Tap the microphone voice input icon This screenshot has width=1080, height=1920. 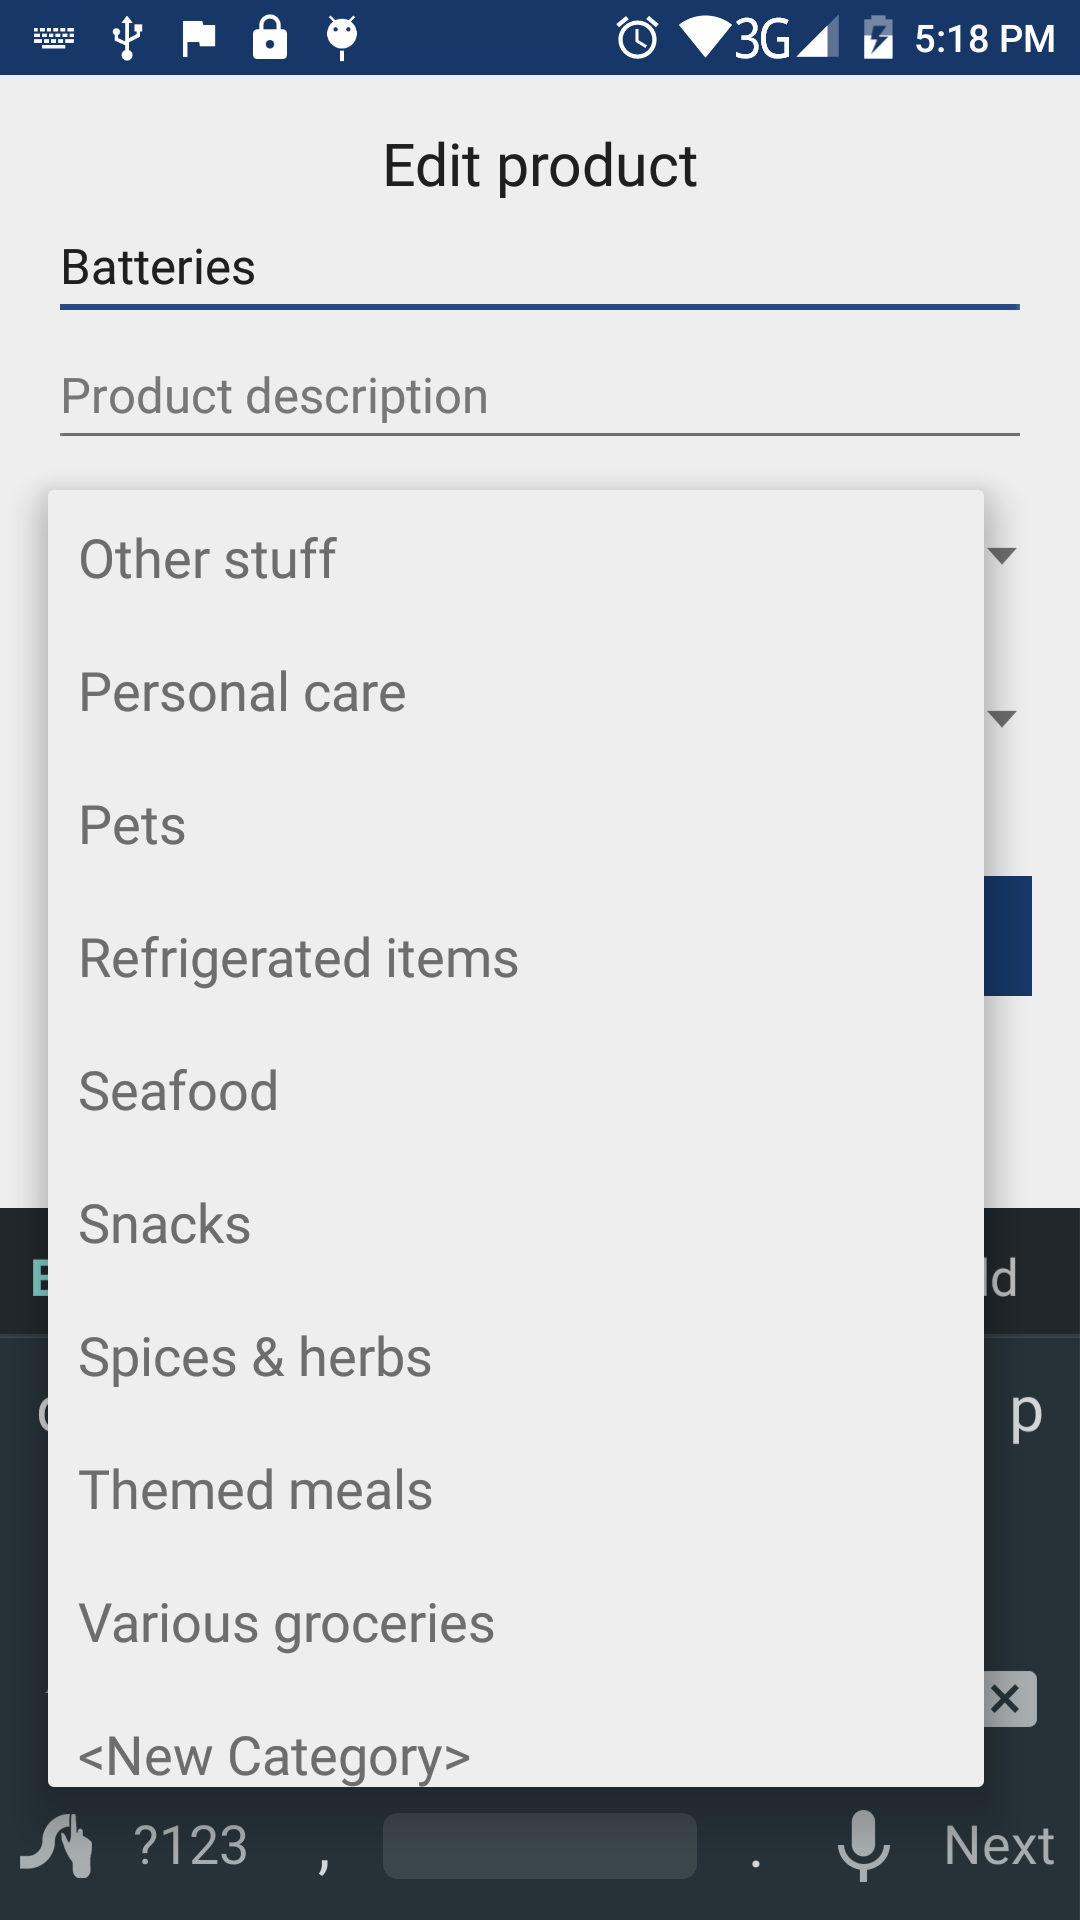pos(863,1845)
